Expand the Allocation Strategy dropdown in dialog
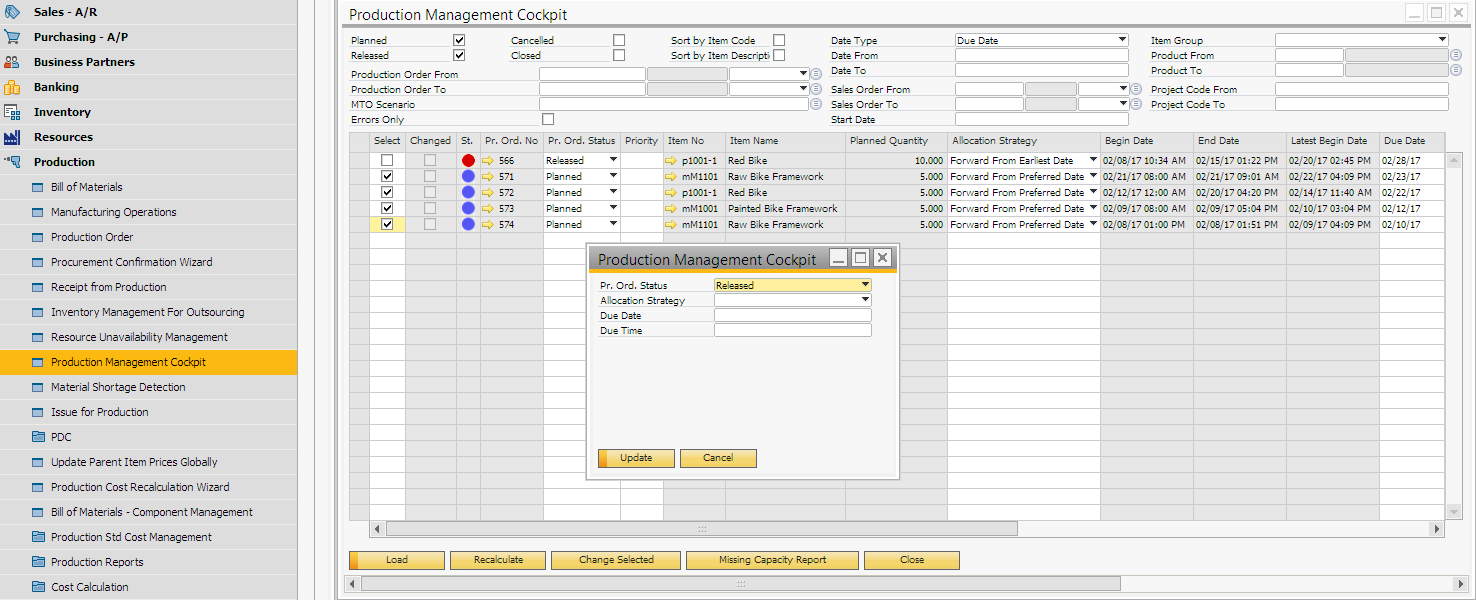 click(865, 300)
